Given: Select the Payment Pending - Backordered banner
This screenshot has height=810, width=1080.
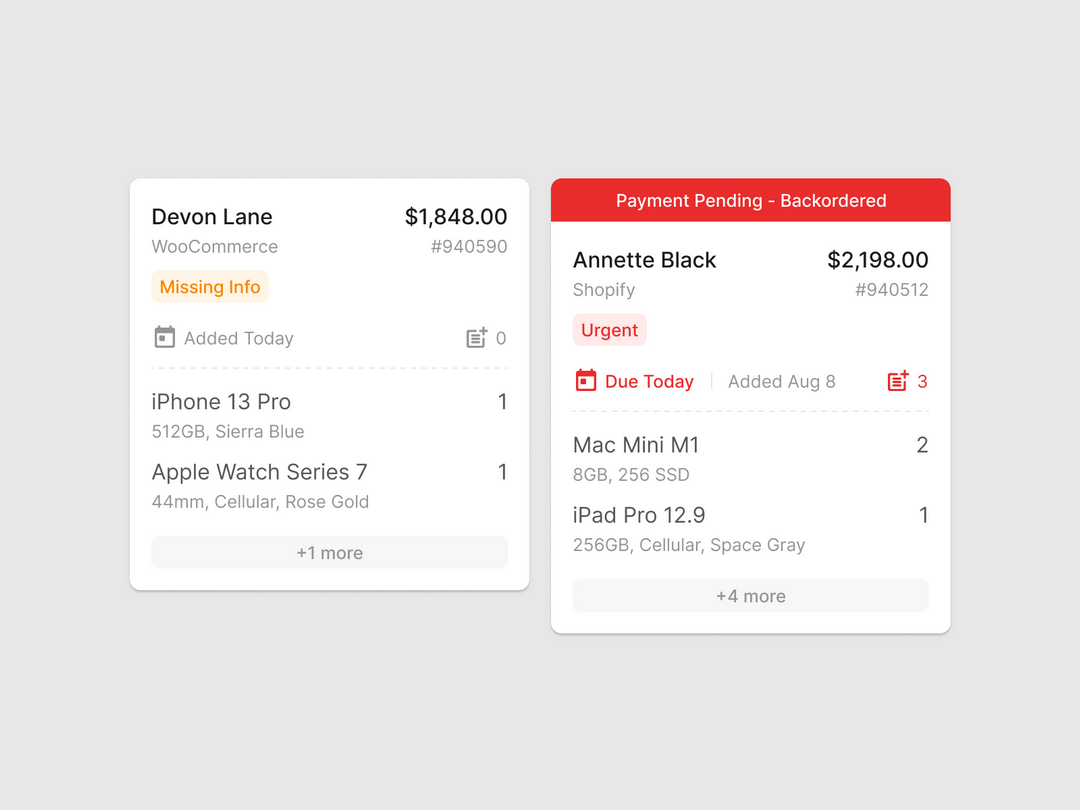Looking at the screenshot, I should (x=750, y=200).
